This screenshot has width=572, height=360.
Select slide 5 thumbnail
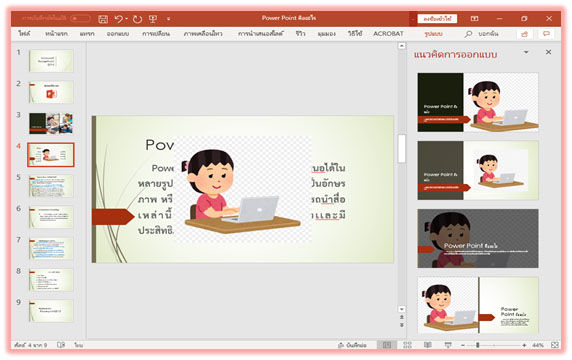(x=51, y=186)
